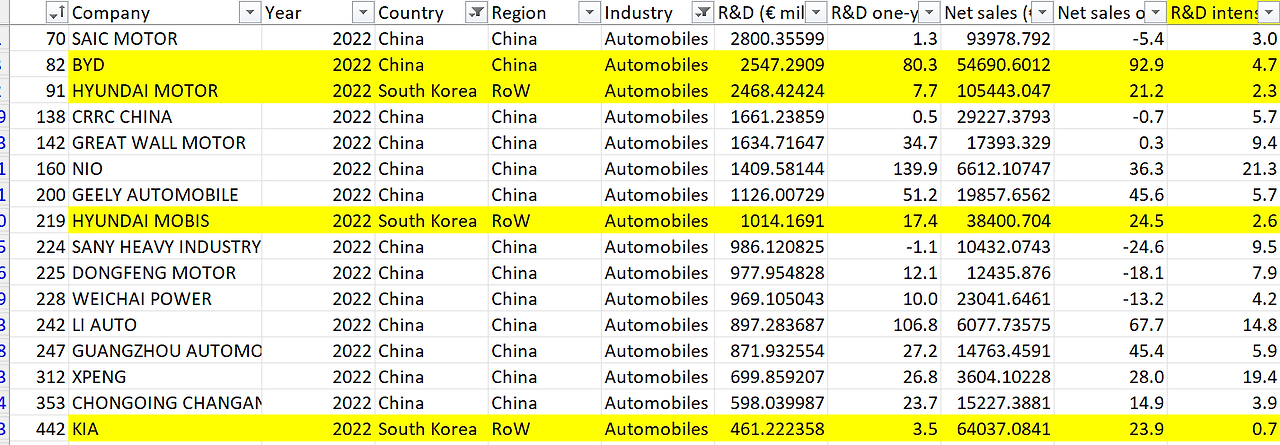Select the net sales growth value 67.7

(x=1112, y=325)
